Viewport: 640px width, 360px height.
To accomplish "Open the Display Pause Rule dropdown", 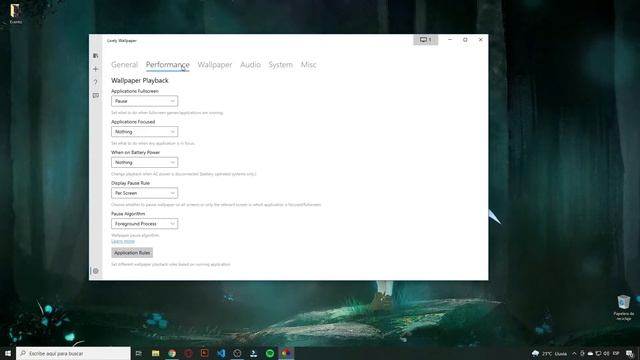I will tap(144, 193).
